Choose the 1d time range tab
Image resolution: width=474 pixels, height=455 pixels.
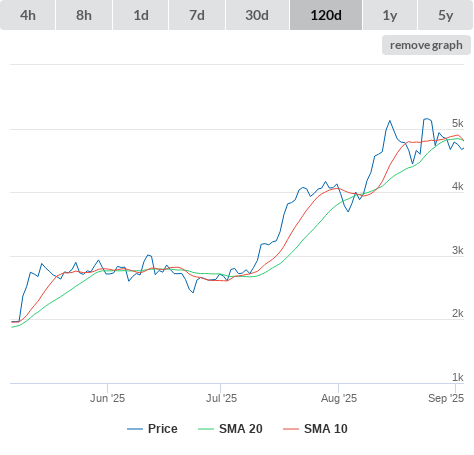tap(141, 15)
